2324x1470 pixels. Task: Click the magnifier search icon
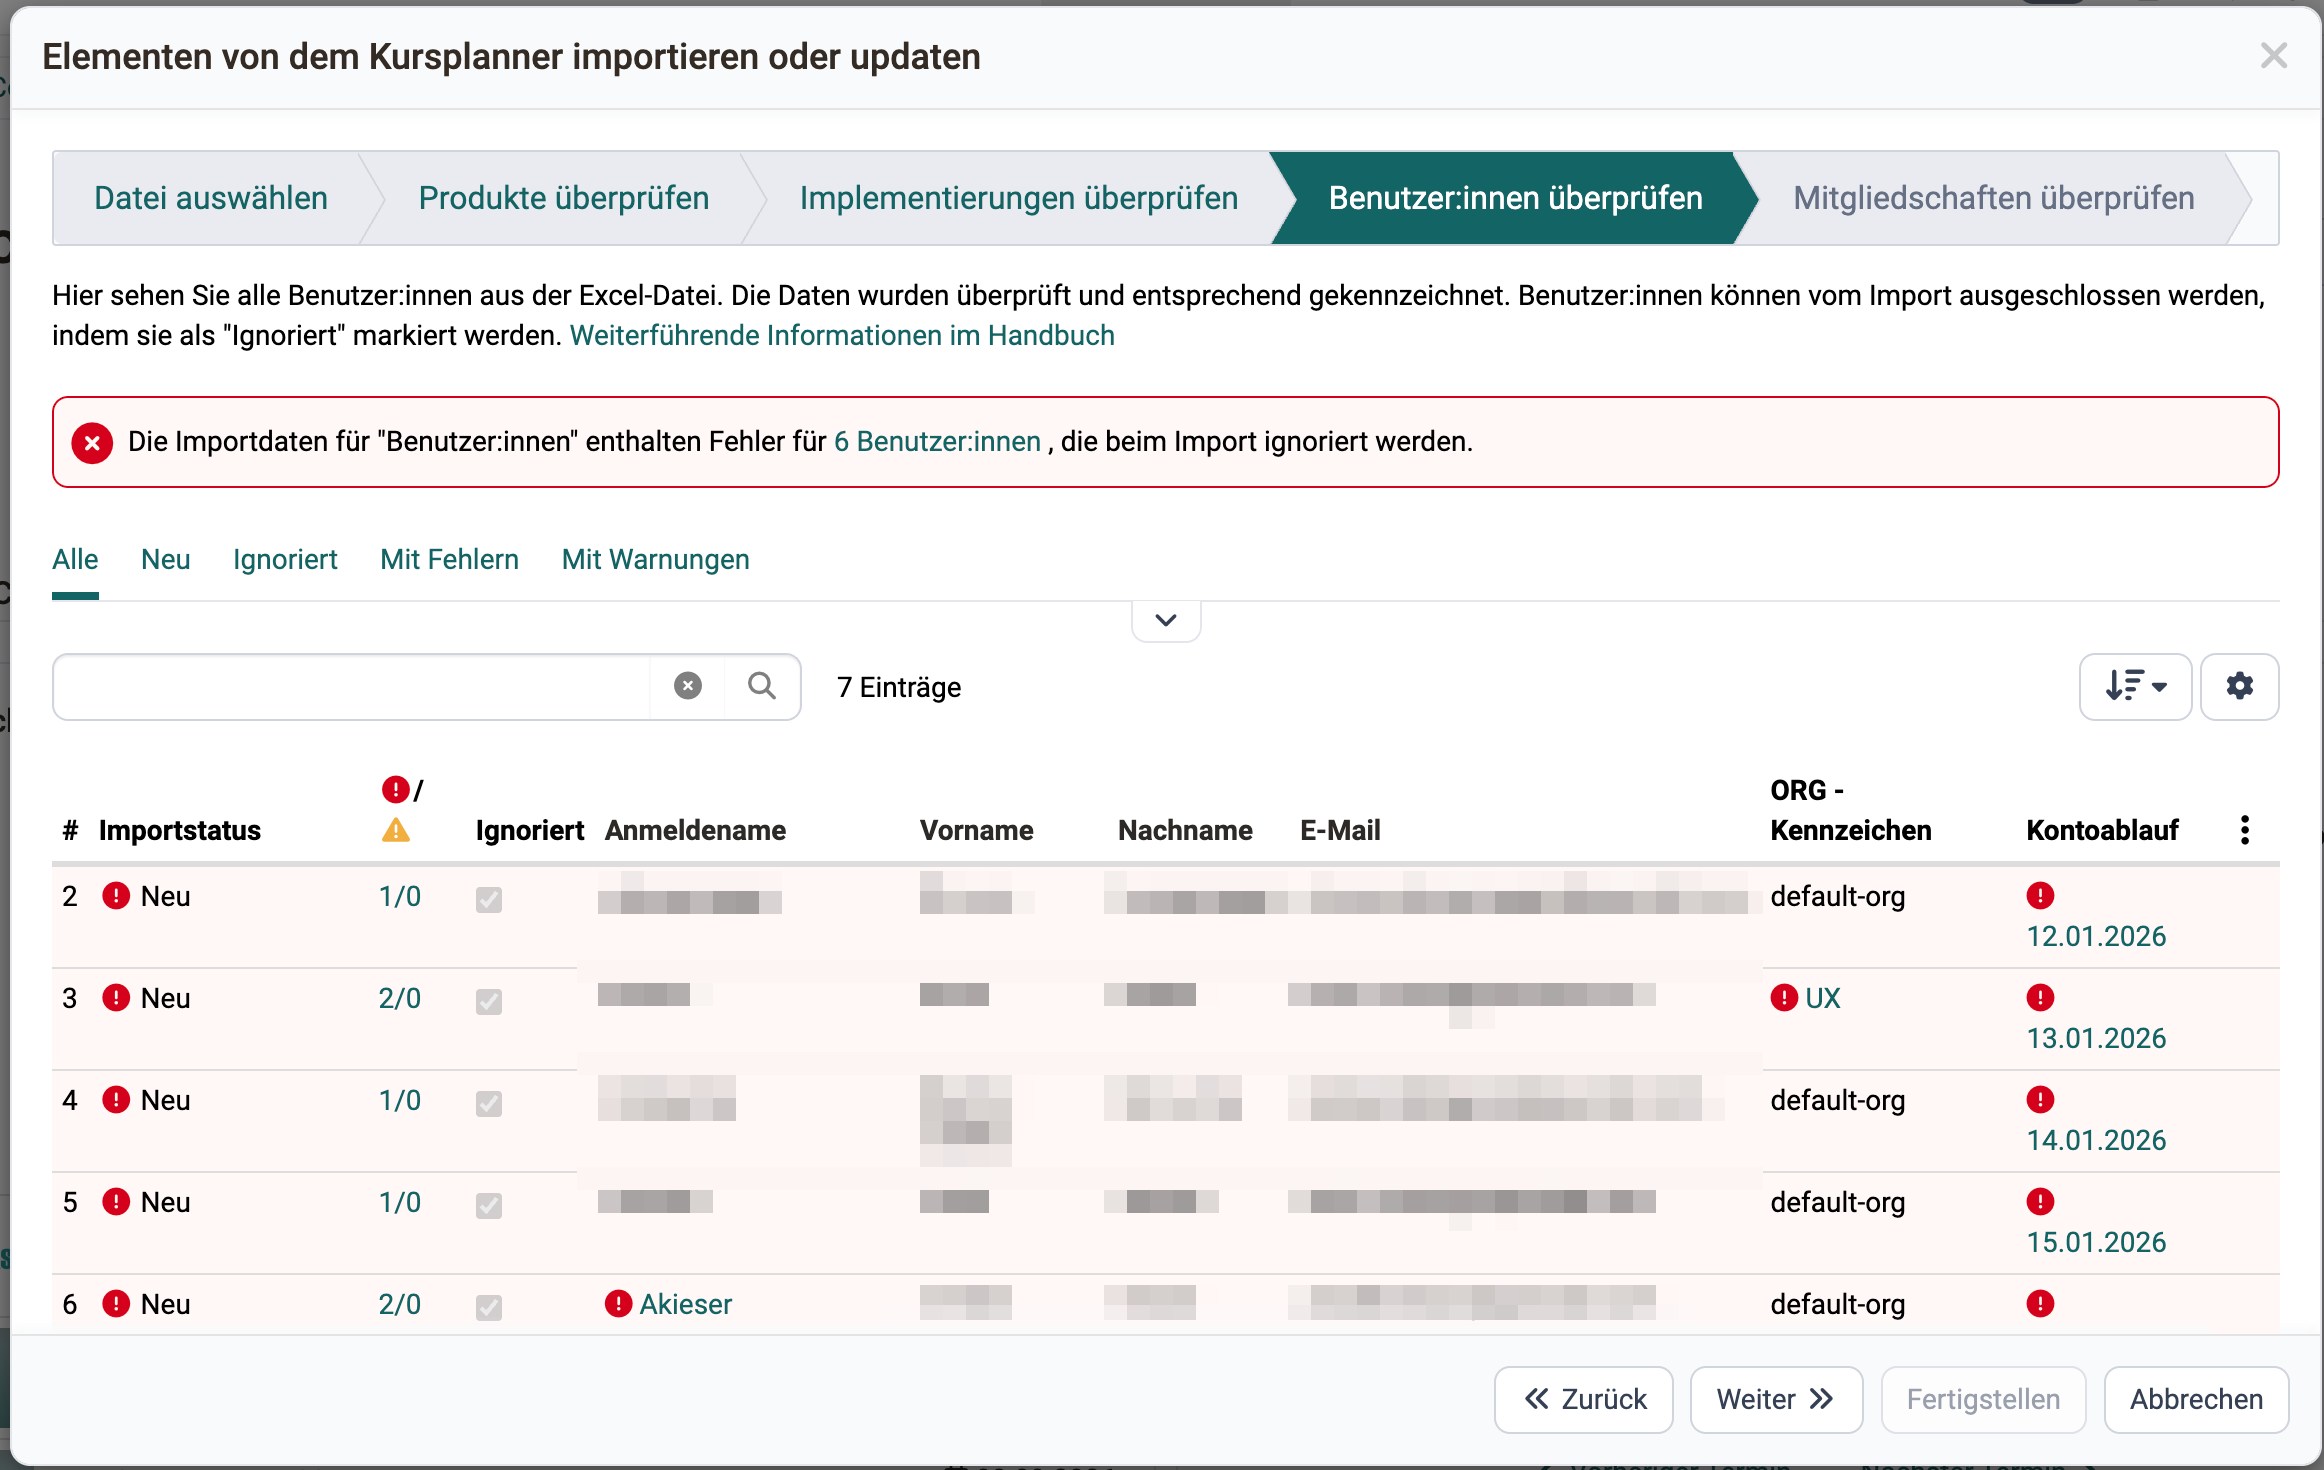(762, 686)
